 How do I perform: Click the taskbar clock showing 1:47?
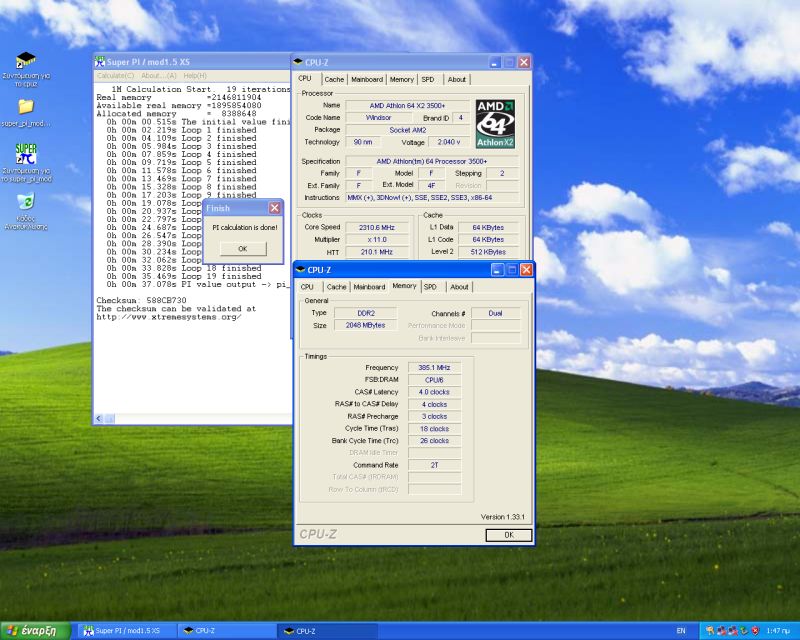tap(778, 631)
